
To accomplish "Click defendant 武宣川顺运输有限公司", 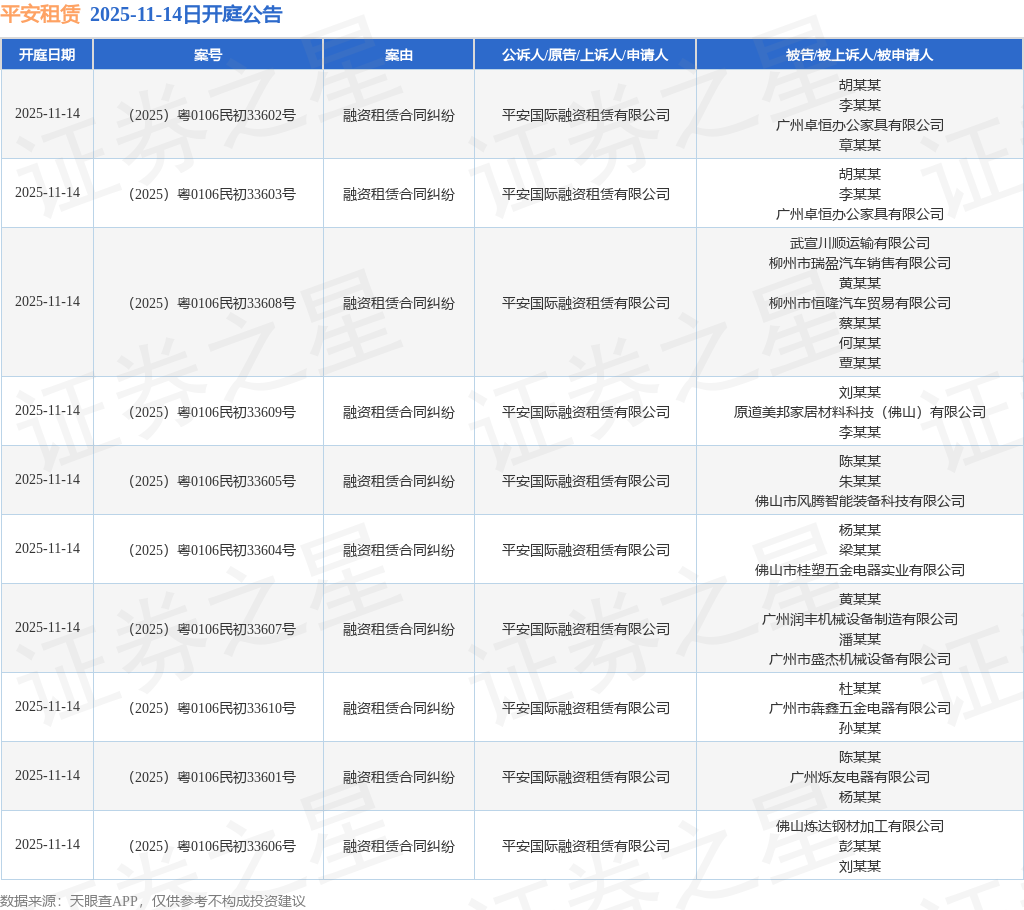I will click(859, 244).
